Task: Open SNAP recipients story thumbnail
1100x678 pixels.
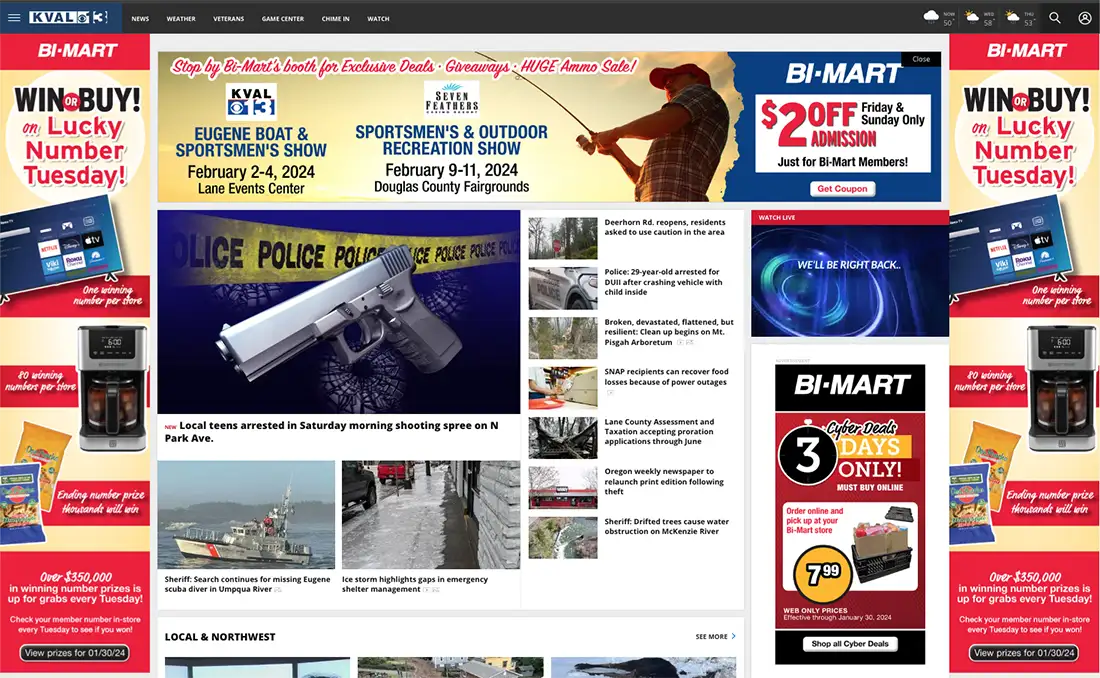Action: (563, 388)
